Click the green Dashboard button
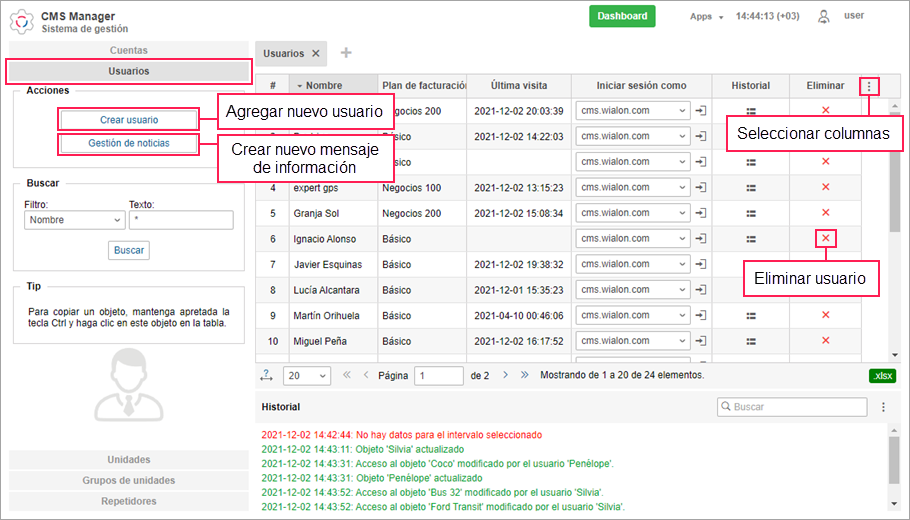Viewport: 910px width, 520px height. pos(622,16)
